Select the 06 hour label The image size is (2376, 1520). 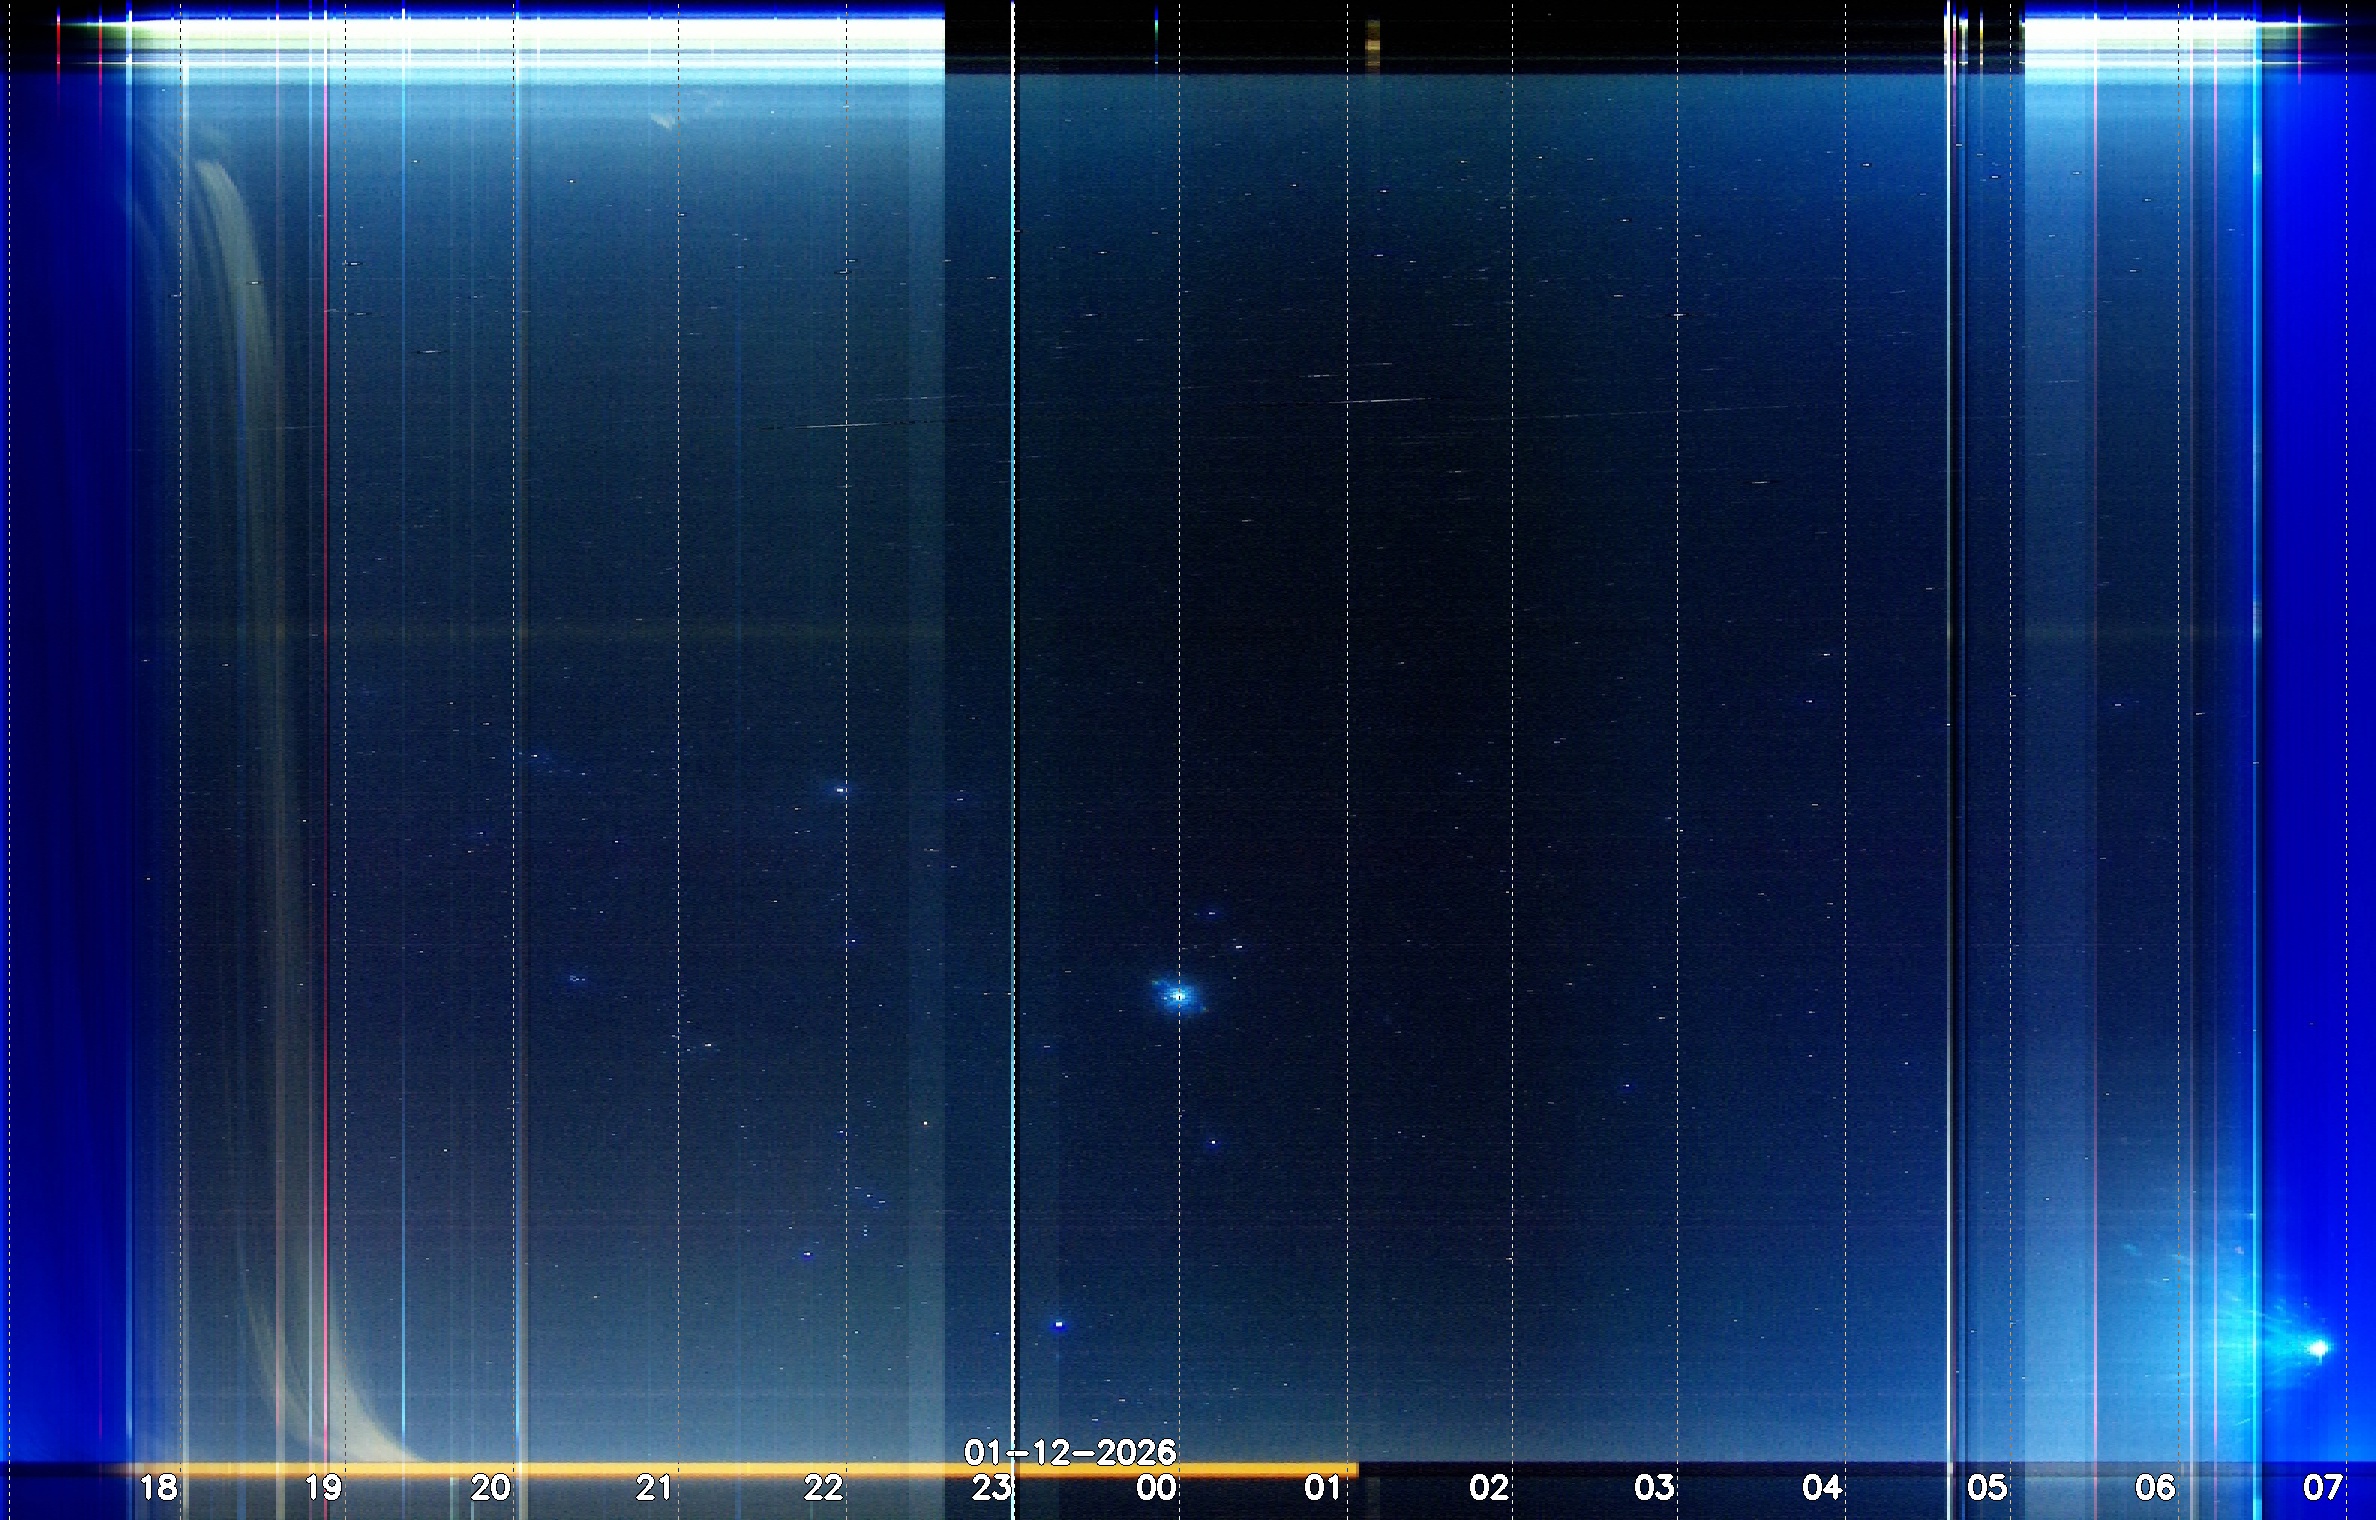2154,1488
